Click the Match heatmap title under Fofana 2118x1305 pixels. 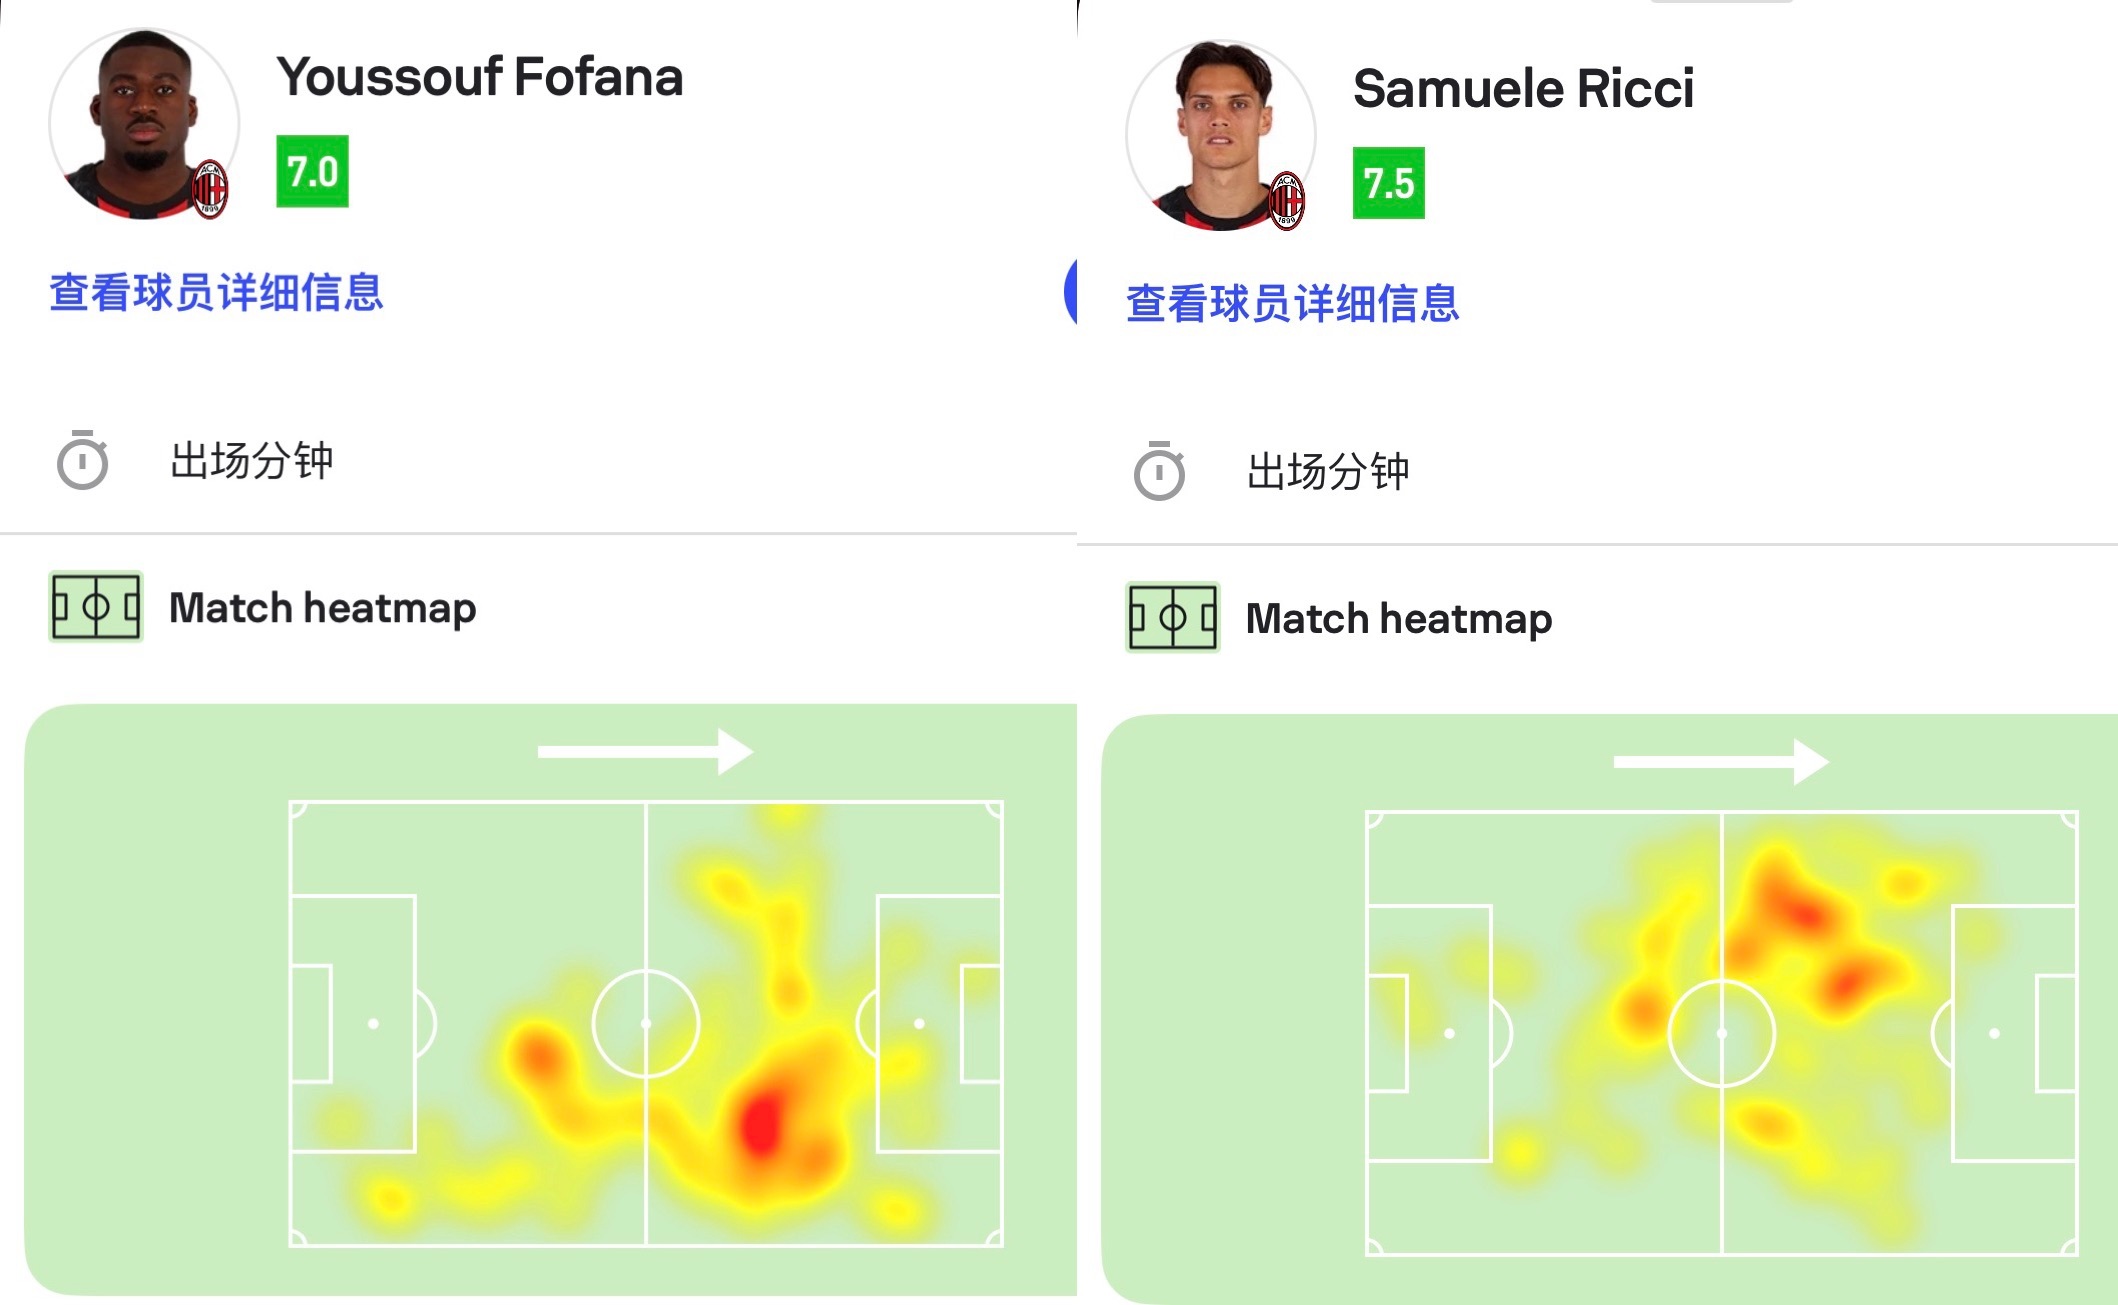[322, 608]
